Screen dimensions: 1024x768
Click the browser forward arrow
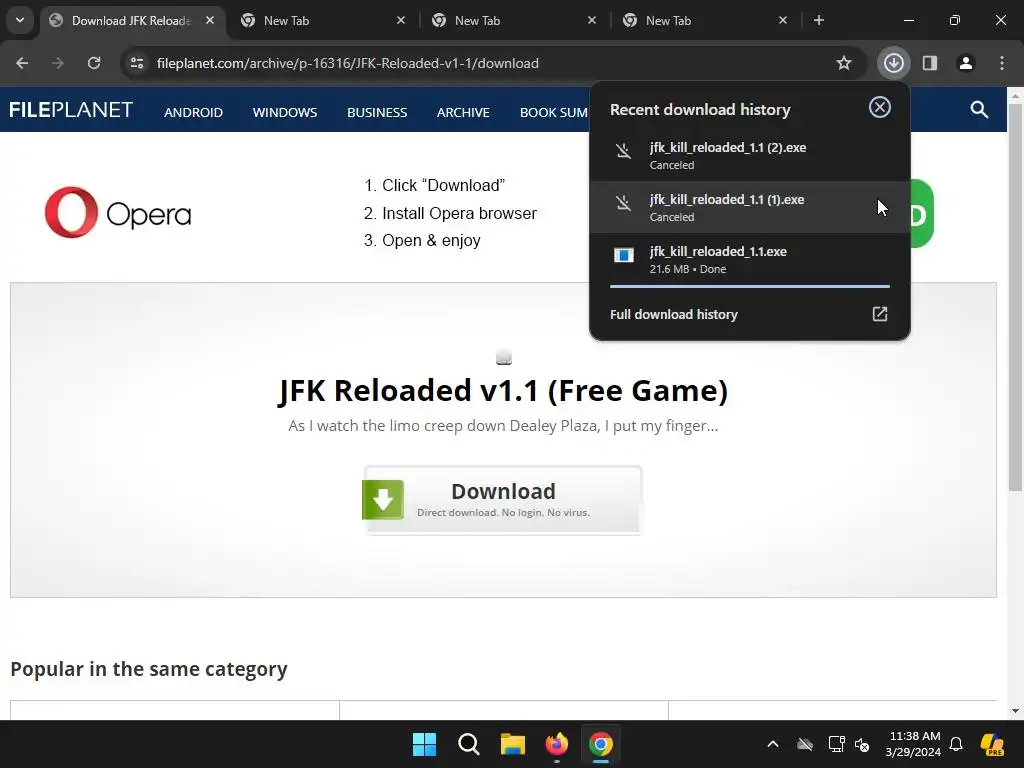(58, 63)
